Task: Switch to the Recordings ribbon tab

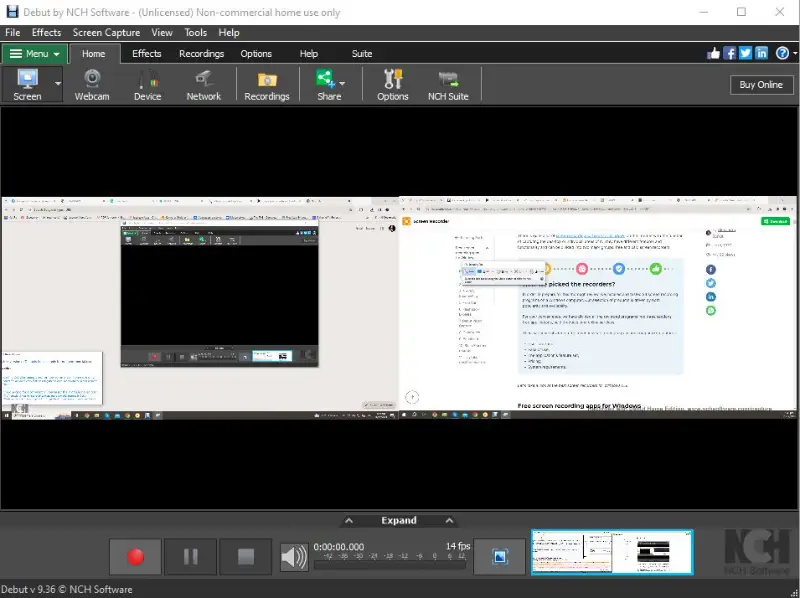Action: click(x=202, y=54)
